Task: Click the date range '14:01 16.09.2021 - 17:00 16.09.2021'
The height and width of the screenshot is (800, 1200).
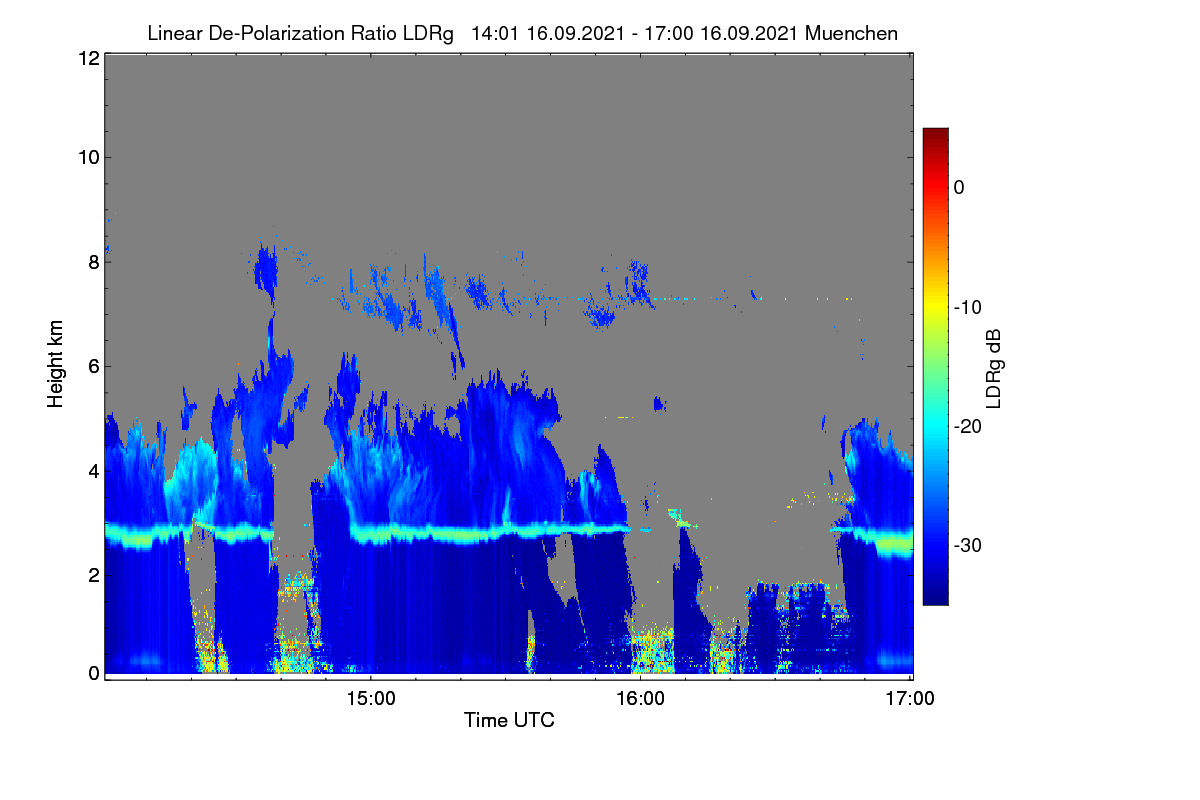Action: (x=634, y=34)
